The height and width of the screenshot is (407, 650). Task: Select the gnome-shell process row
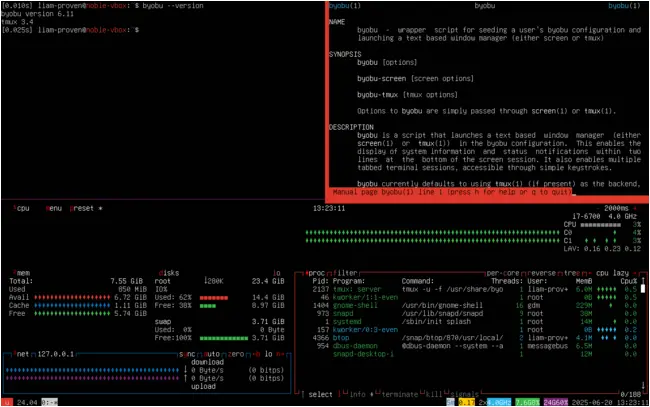click(473, 305)
